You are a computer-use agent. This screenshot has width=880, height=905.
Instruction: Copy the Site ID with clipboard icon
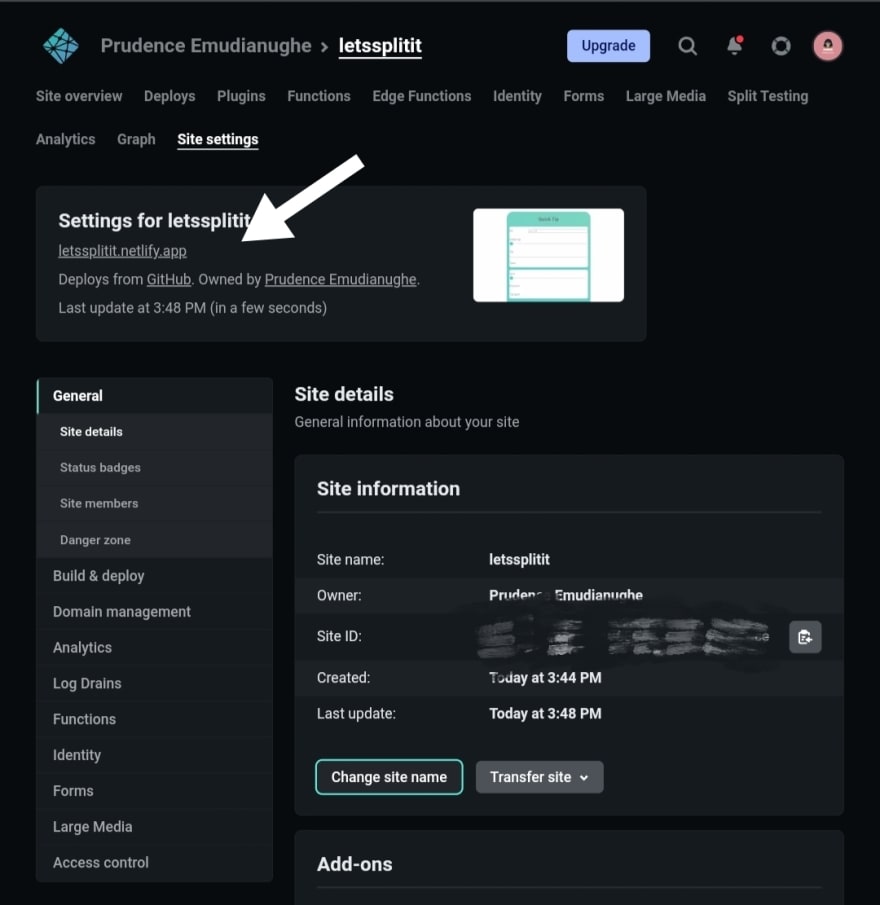click(805, 637)
